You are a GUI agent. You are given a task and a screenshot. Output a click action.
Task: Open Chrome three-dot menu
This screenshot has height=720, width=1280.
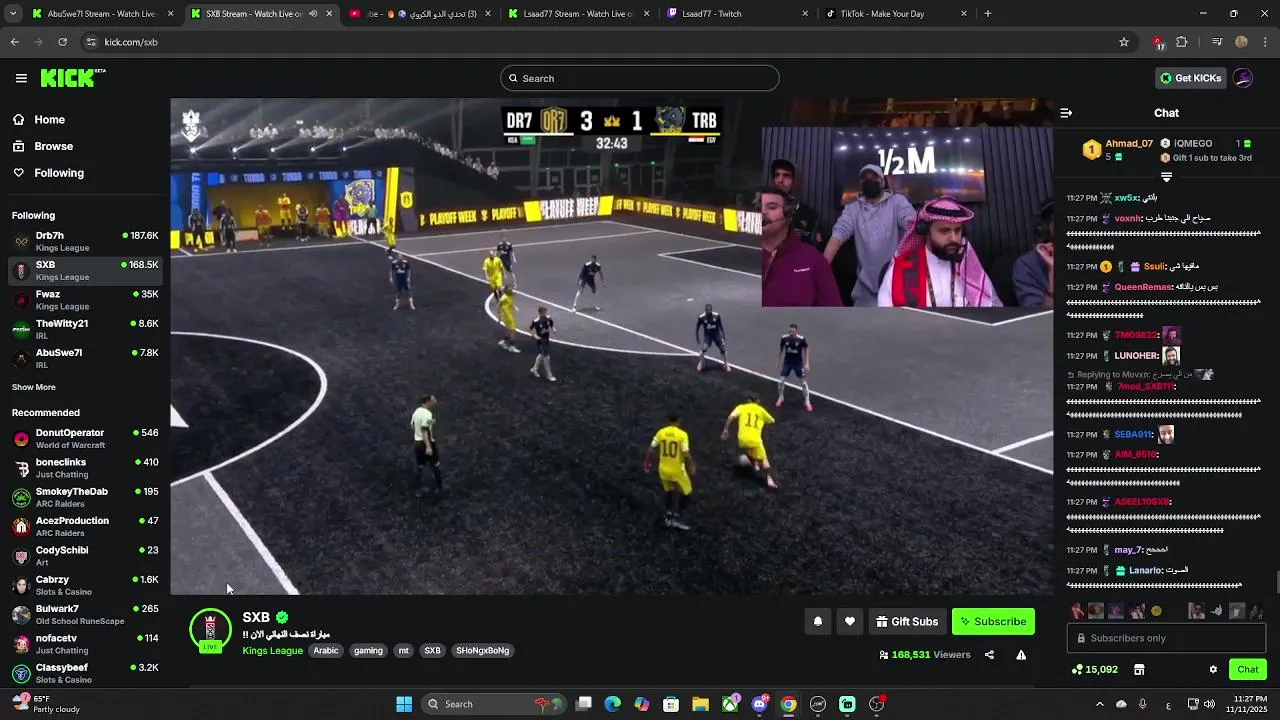(x=1266, y=42)
